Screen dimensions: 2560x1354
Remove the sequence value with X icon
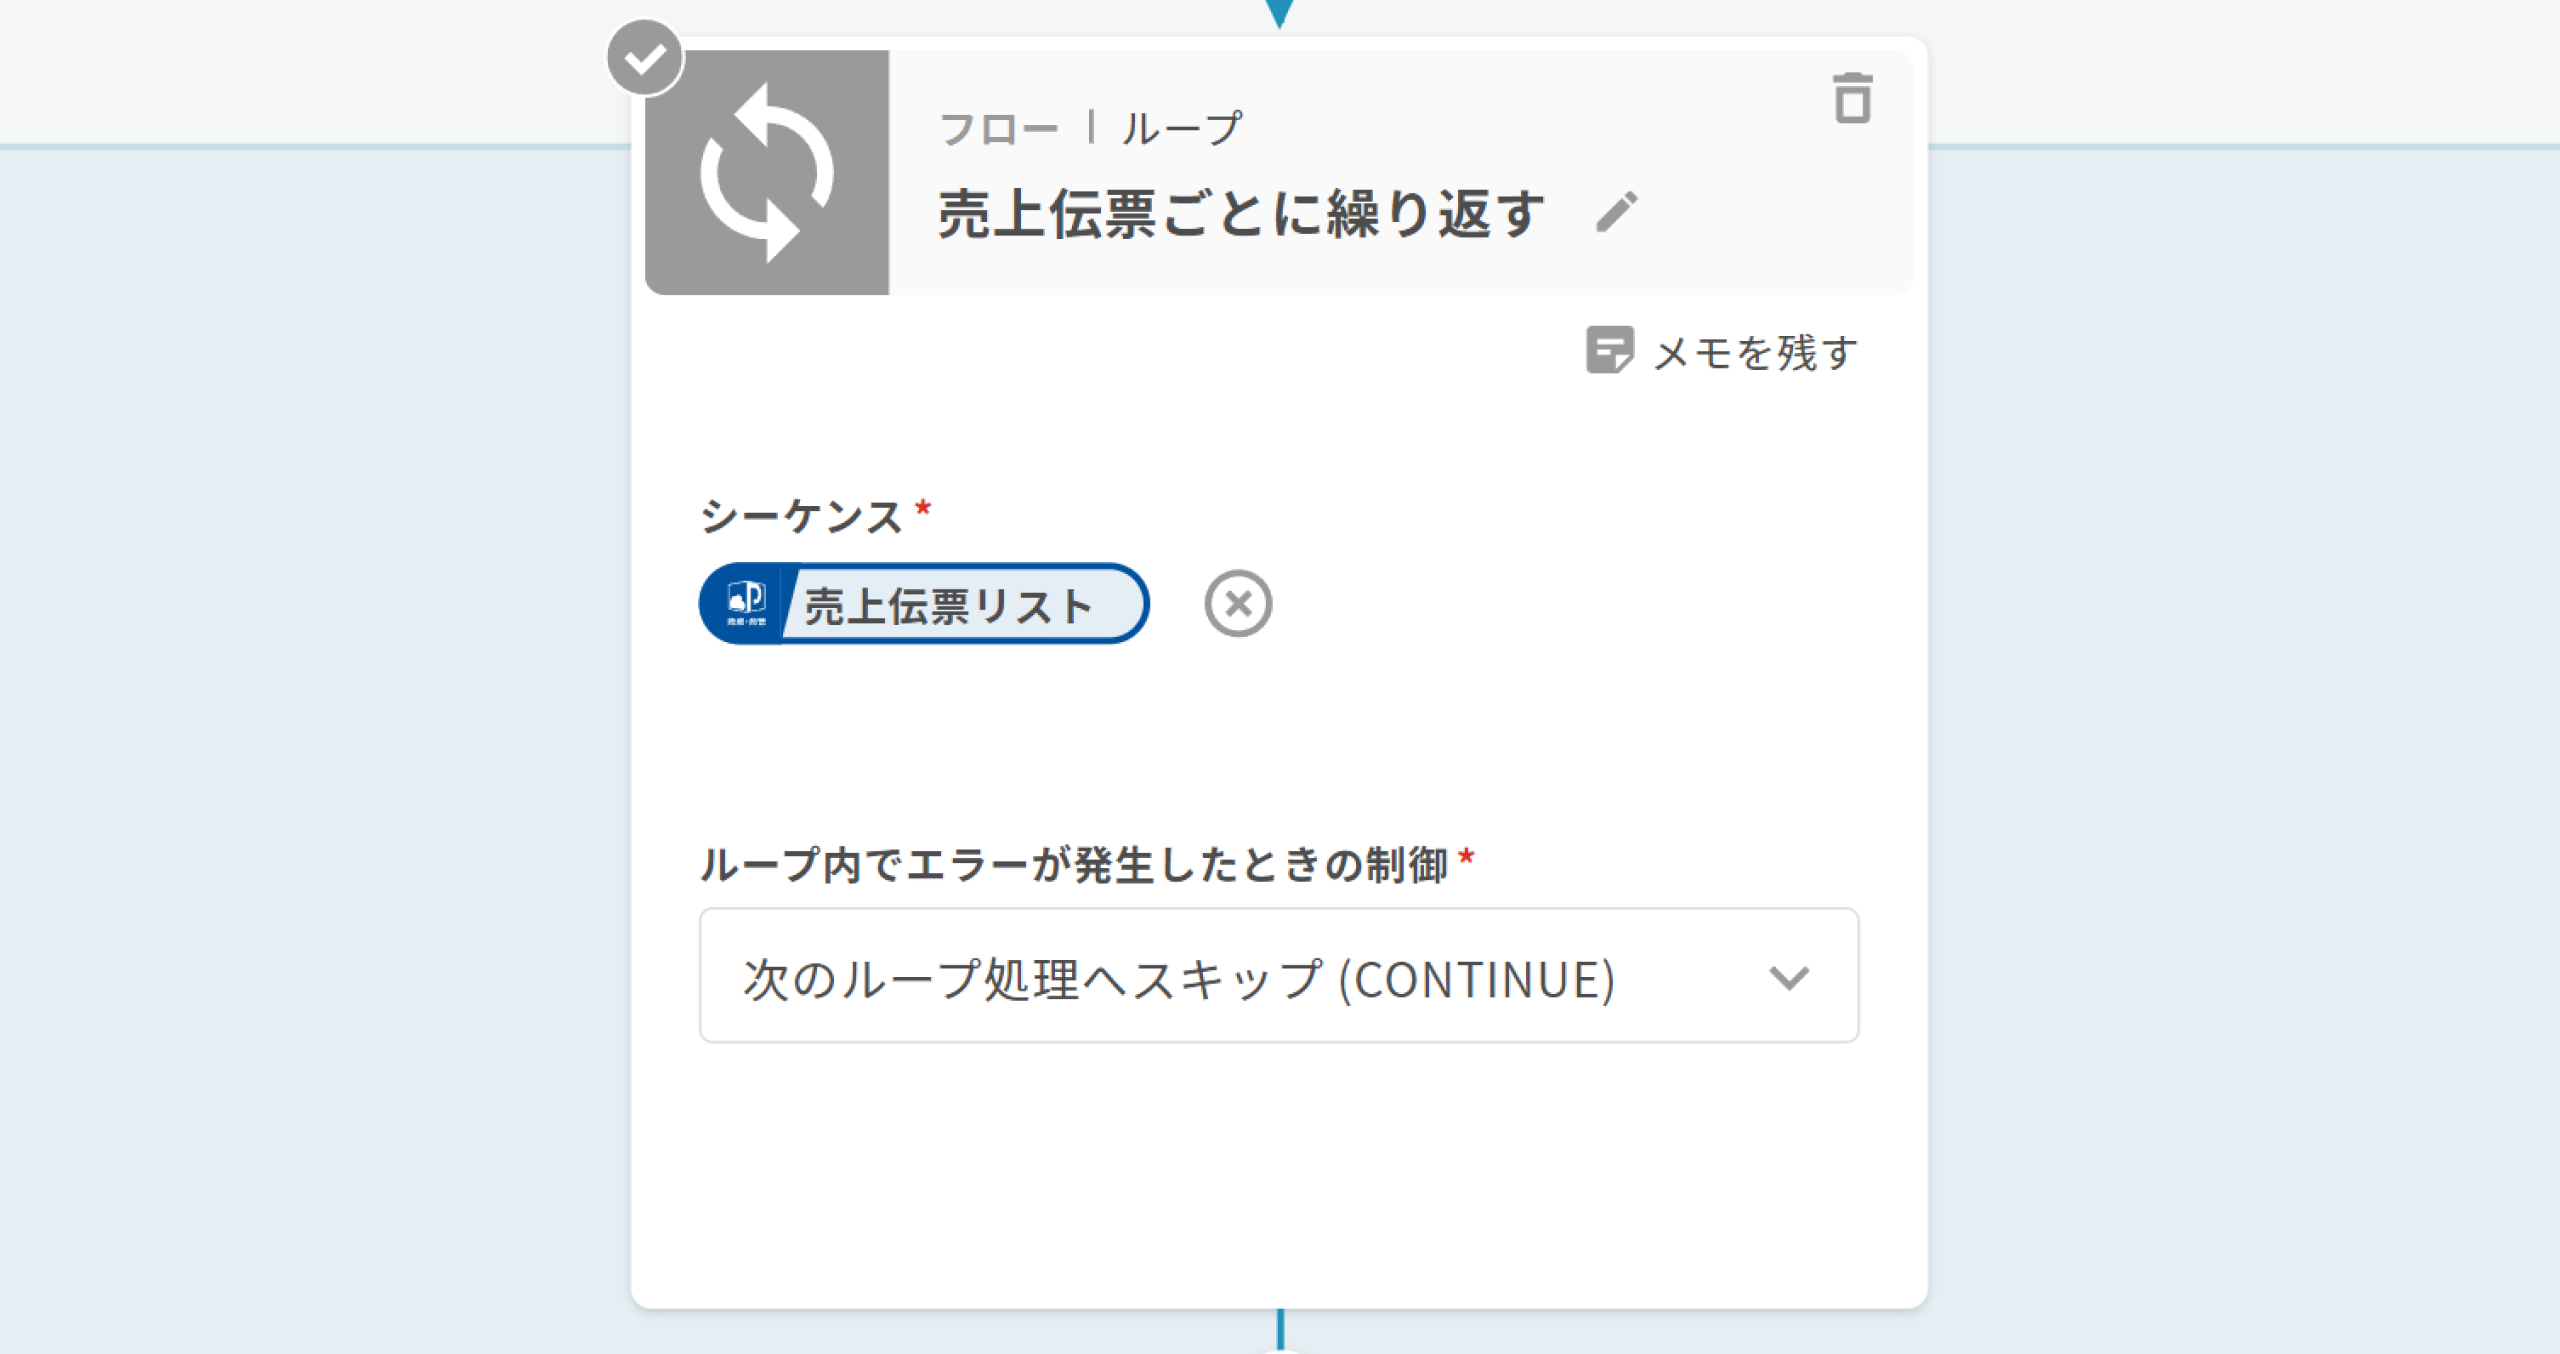point(1238,604)
